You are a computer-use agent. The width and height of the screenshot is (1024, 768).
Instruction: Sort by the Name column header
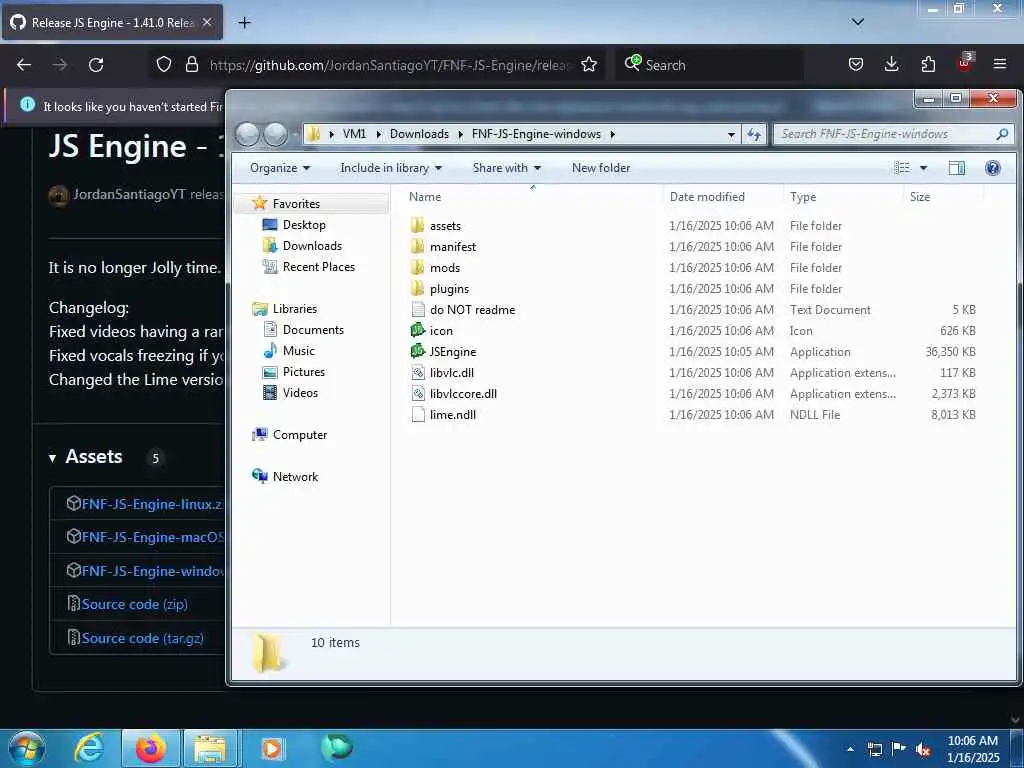532,197
